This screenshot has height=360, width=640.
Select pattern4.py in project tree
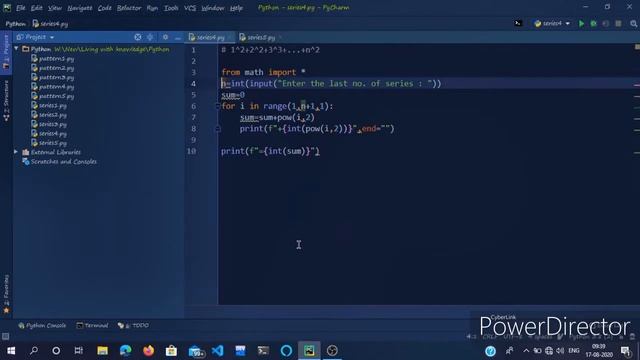click(53, 87)
